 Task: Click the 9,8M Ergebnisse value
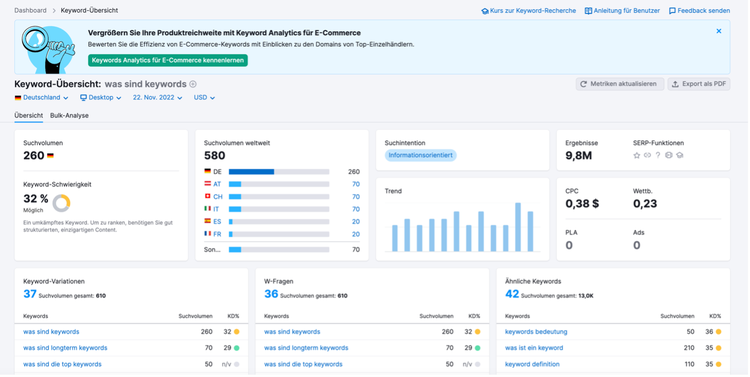coord(578,155)
